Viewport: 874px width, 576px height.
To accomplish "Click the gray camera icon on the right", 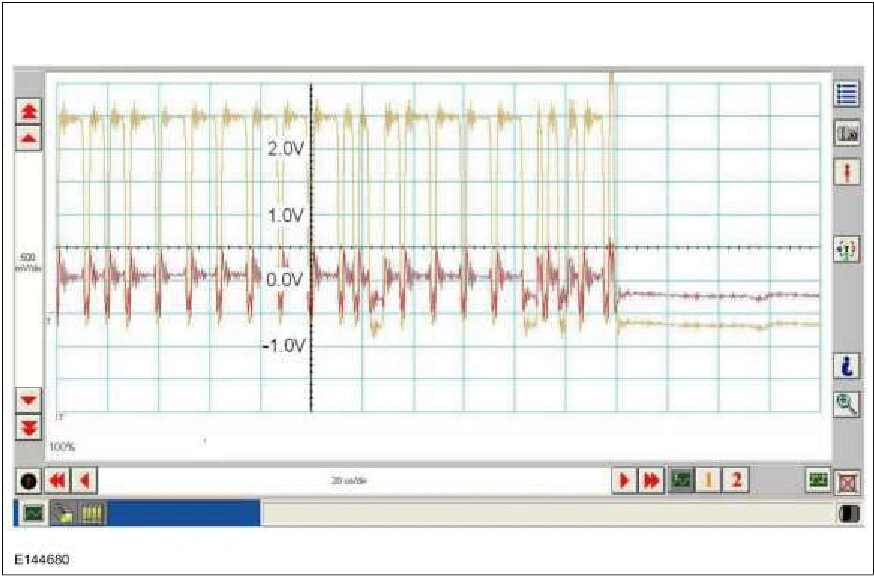I will click(x=847, y=134).
